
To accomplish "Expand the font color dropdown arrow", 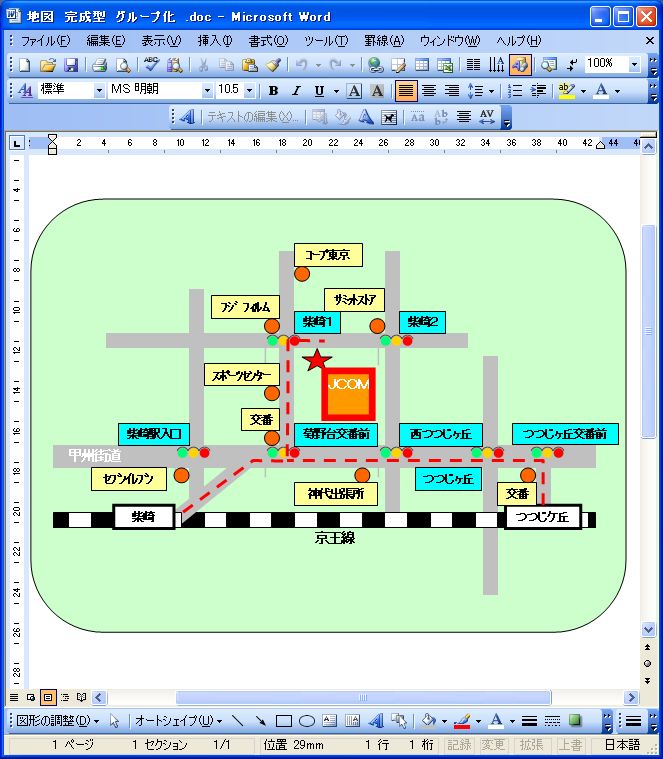I will 618,91.
